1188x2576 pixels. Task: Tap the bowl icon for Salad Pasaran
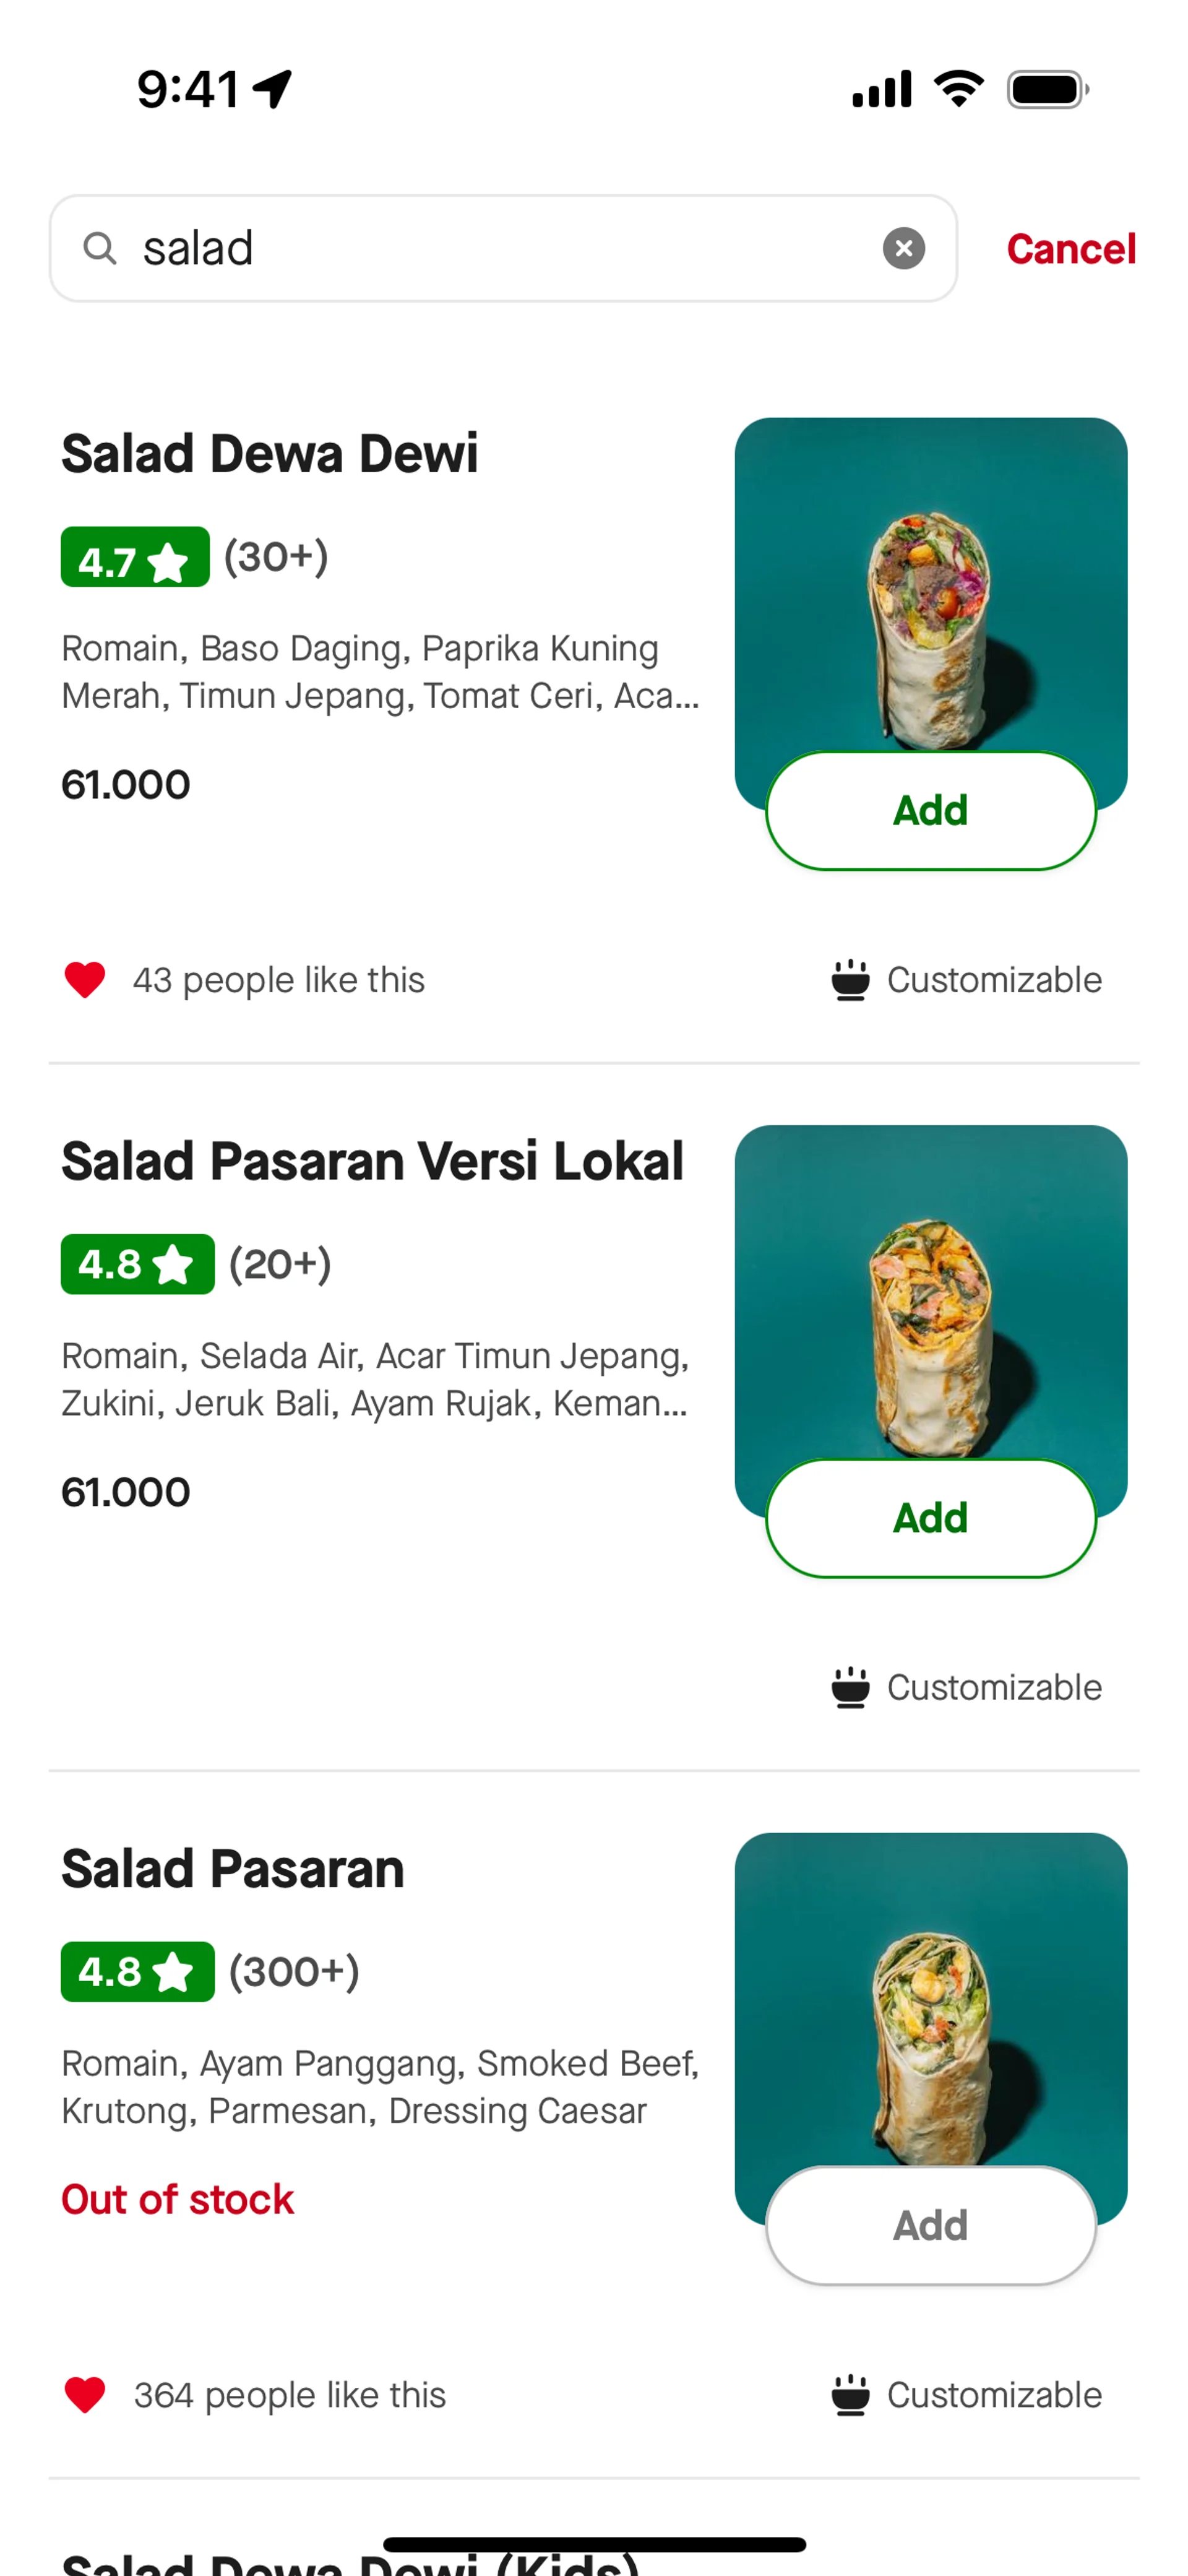(x=850, y=2395)
